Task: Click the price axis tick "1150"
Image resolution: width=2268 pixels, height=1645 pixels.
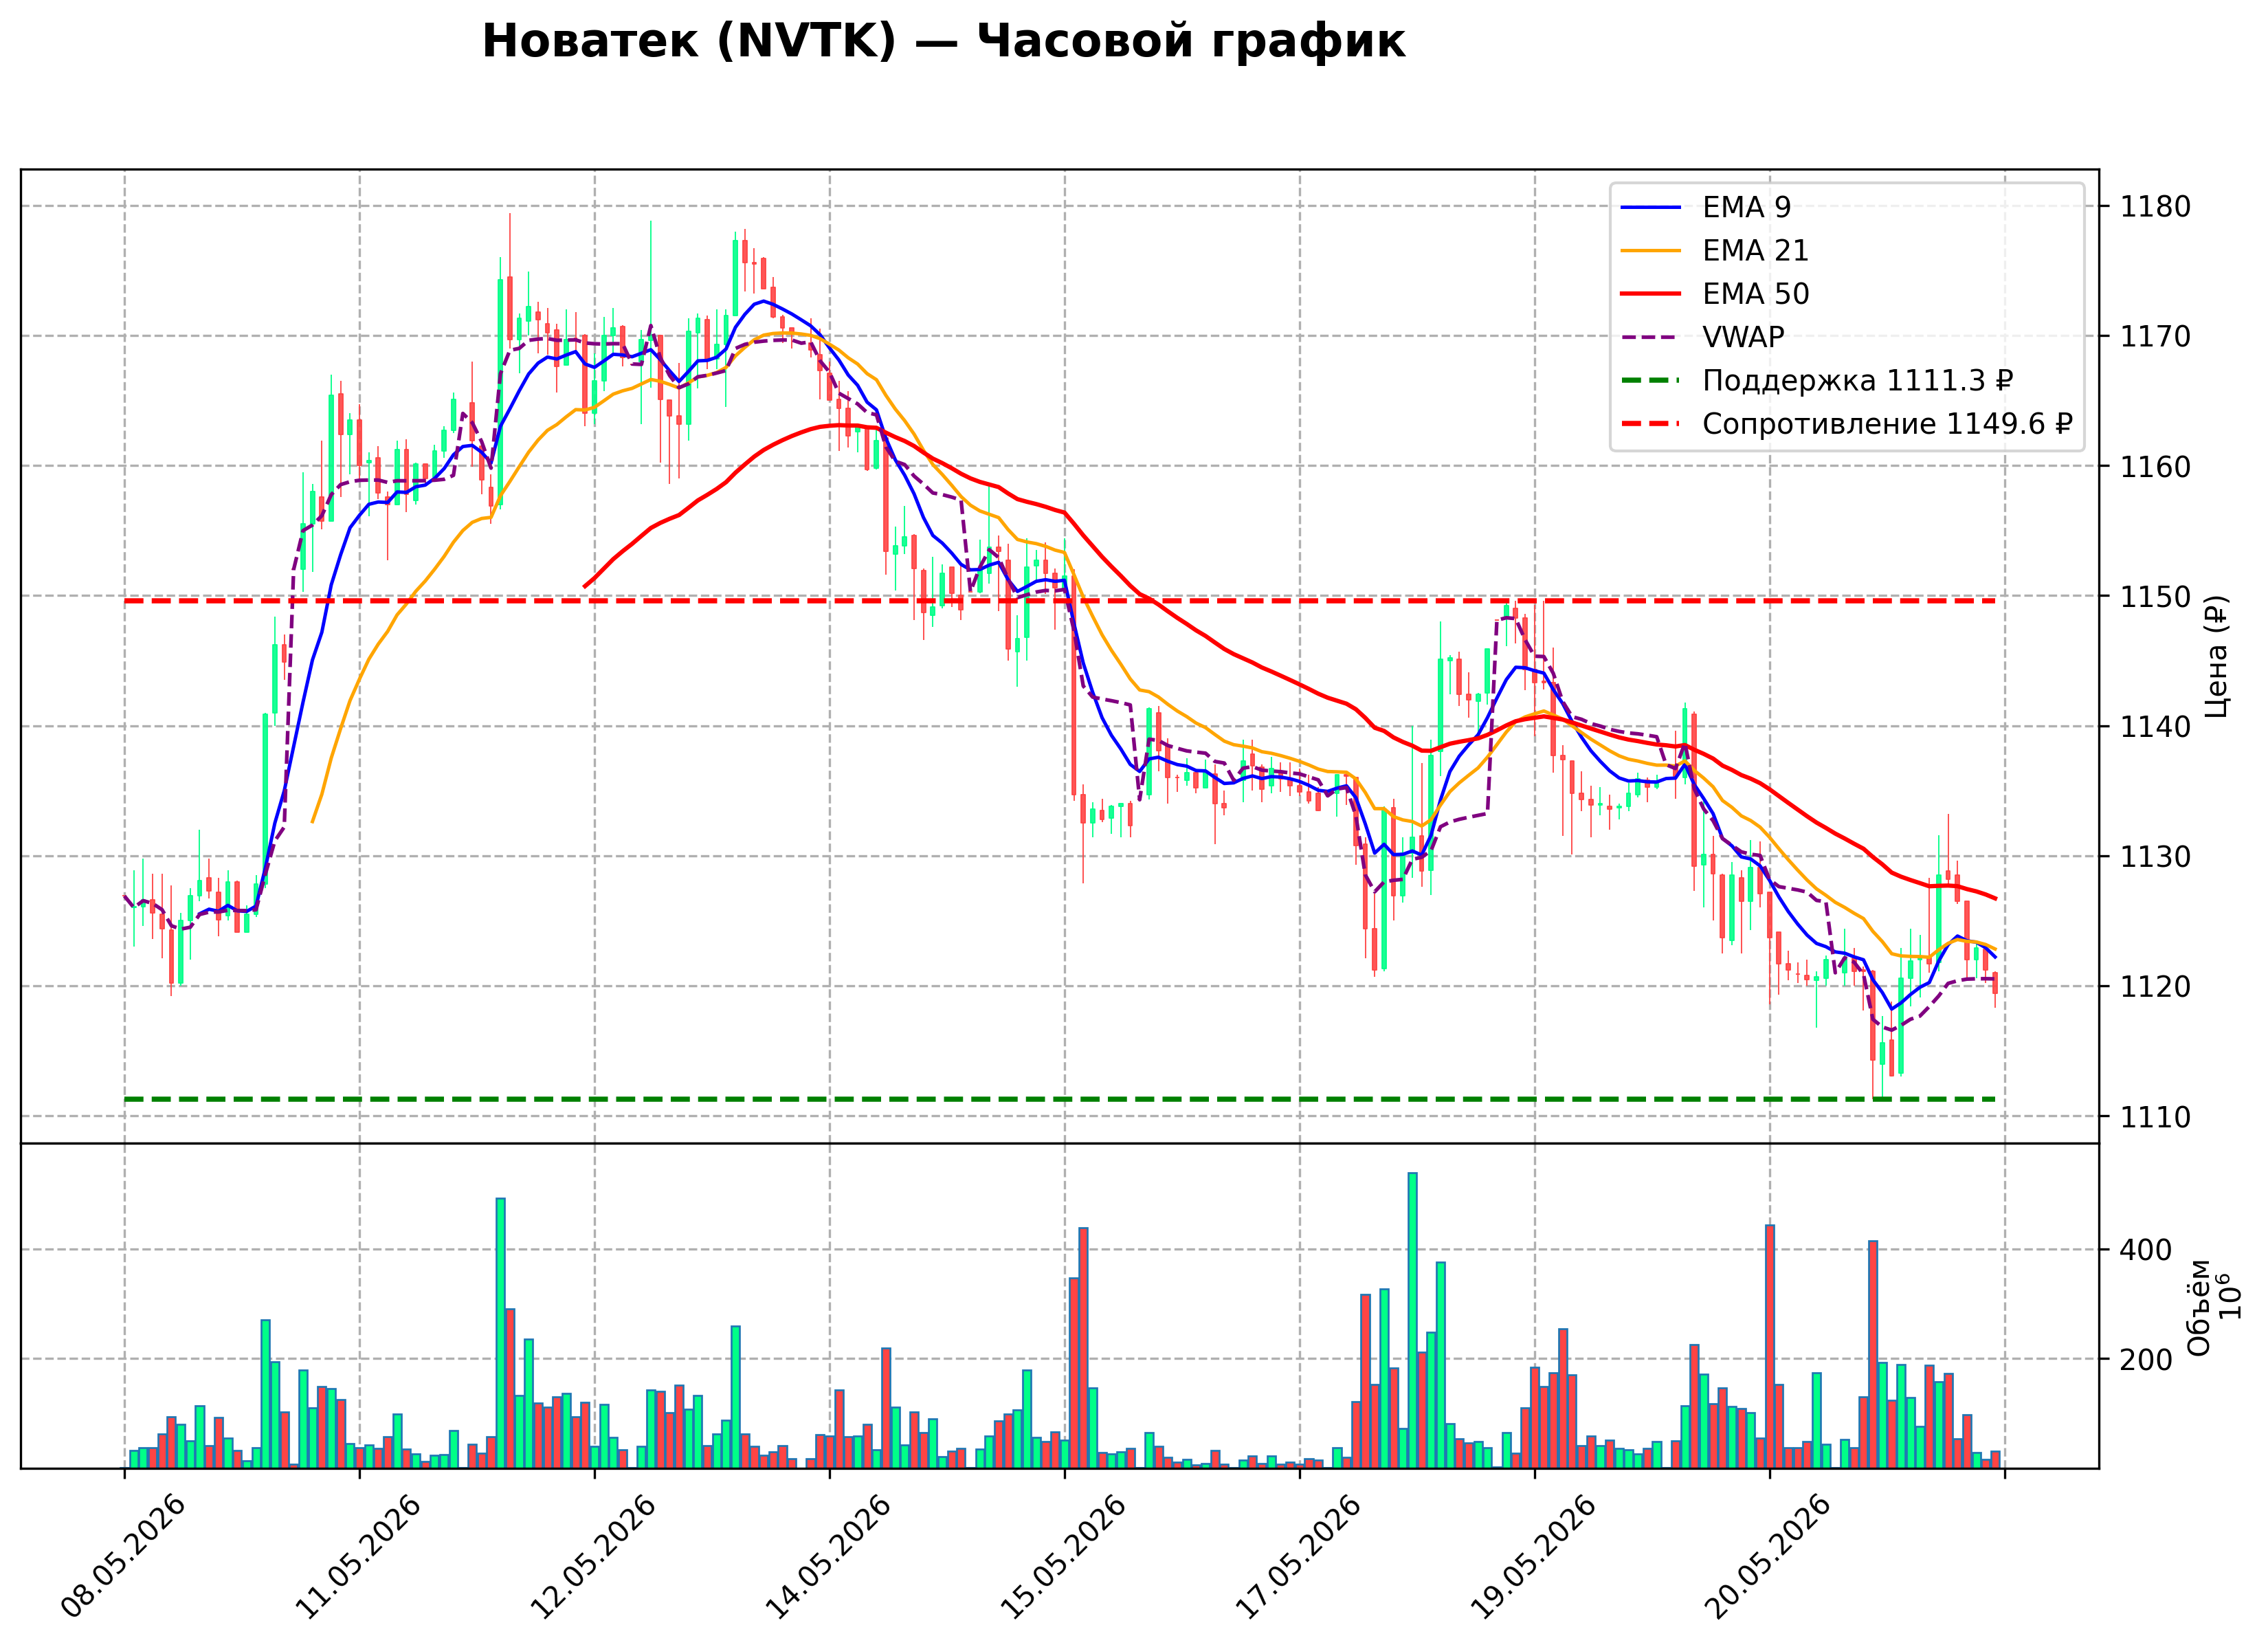Action: click(2155, 597)
